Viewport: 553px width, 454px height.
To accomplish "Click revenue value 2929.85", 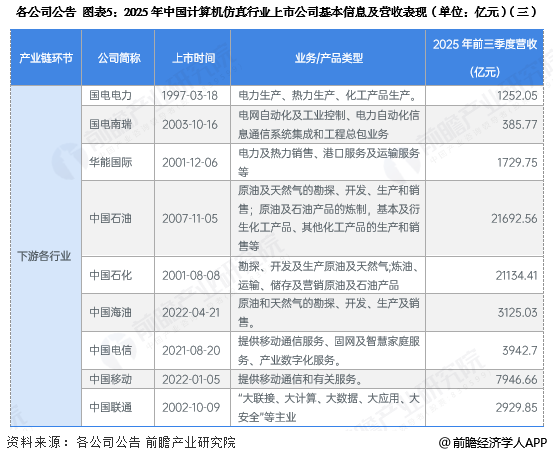I will click(517, 408).
